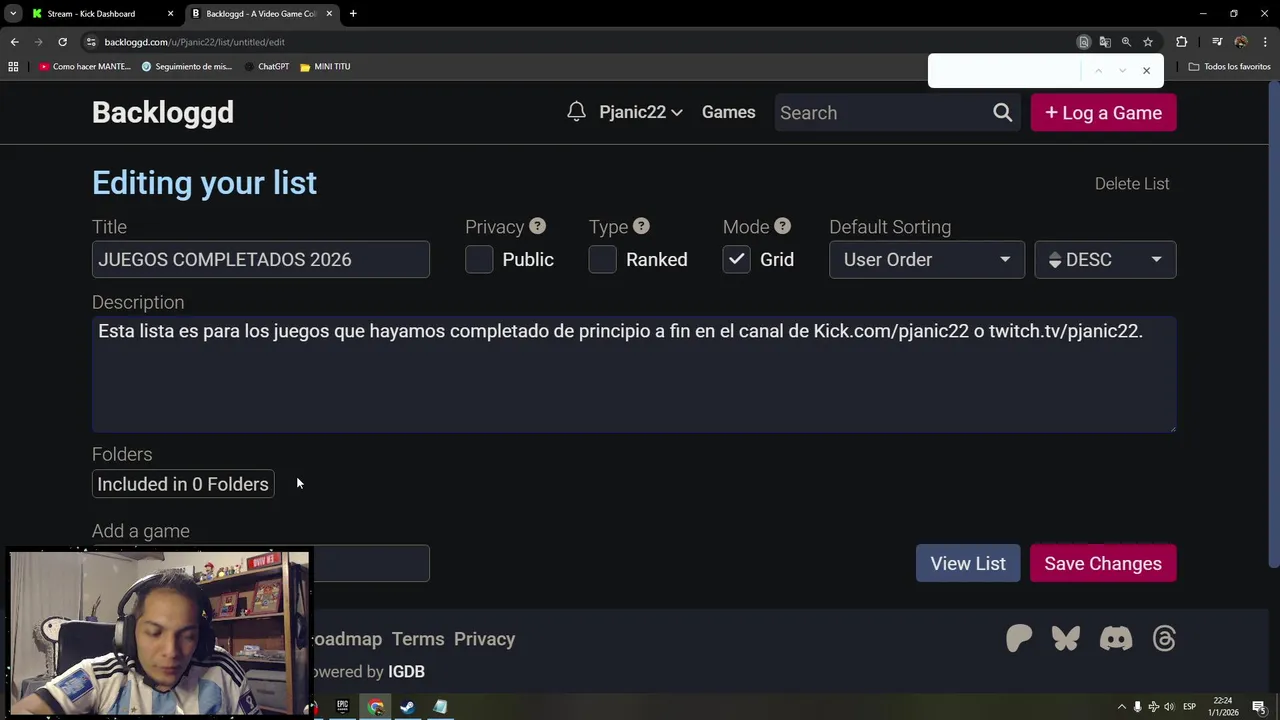Open the IGDB footer link
This screenshot has height=720, width=1280.
tap(406, 672)
